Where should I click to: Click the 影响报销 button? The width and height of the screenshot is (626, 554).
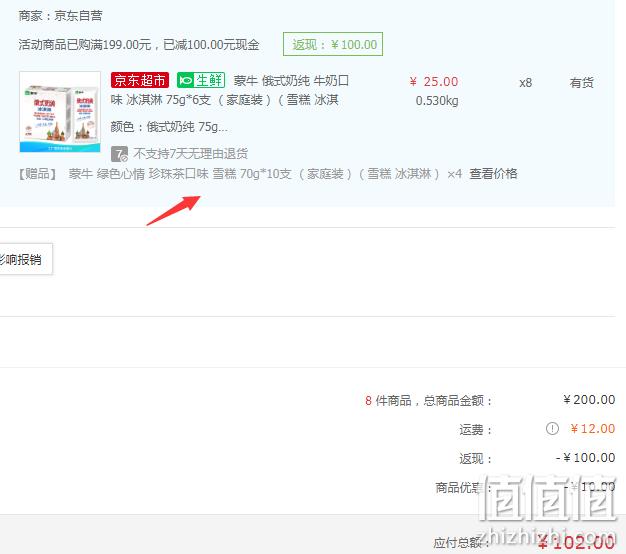tap(26, 259)
